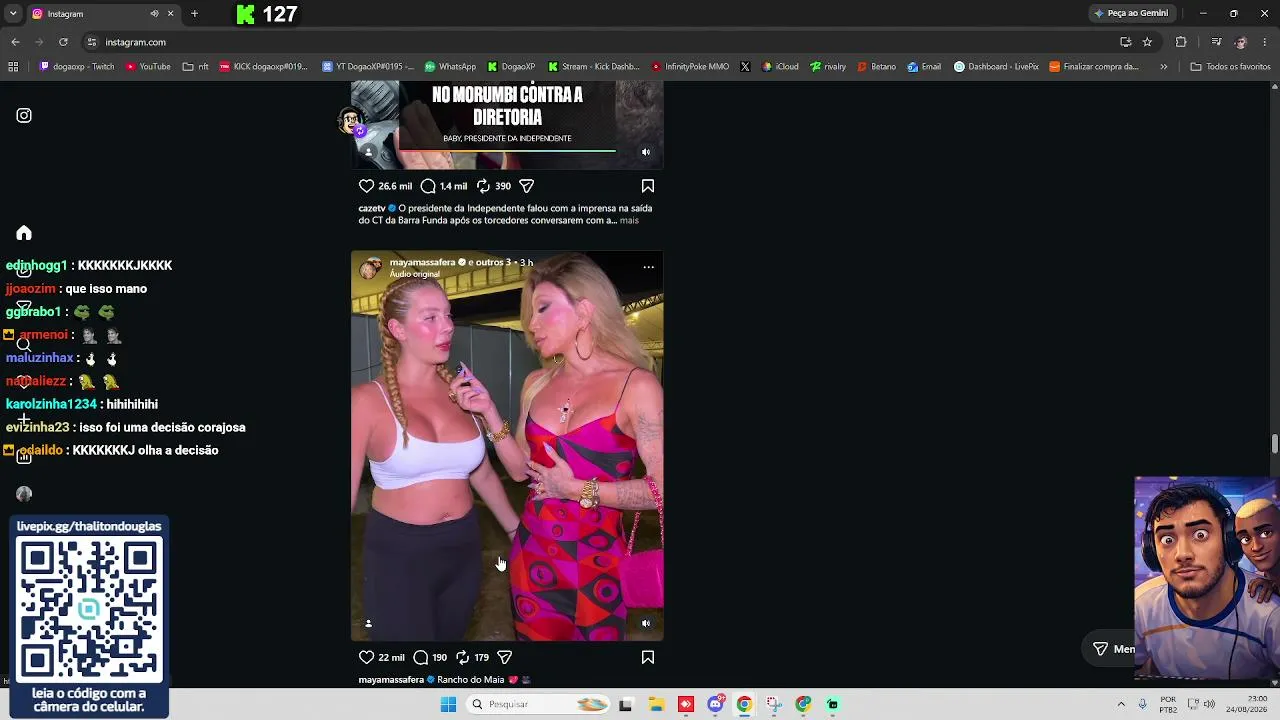Show tagged people on the mayamassafera video
This screenshot has width=1280, height=720.
pos(368,623)
